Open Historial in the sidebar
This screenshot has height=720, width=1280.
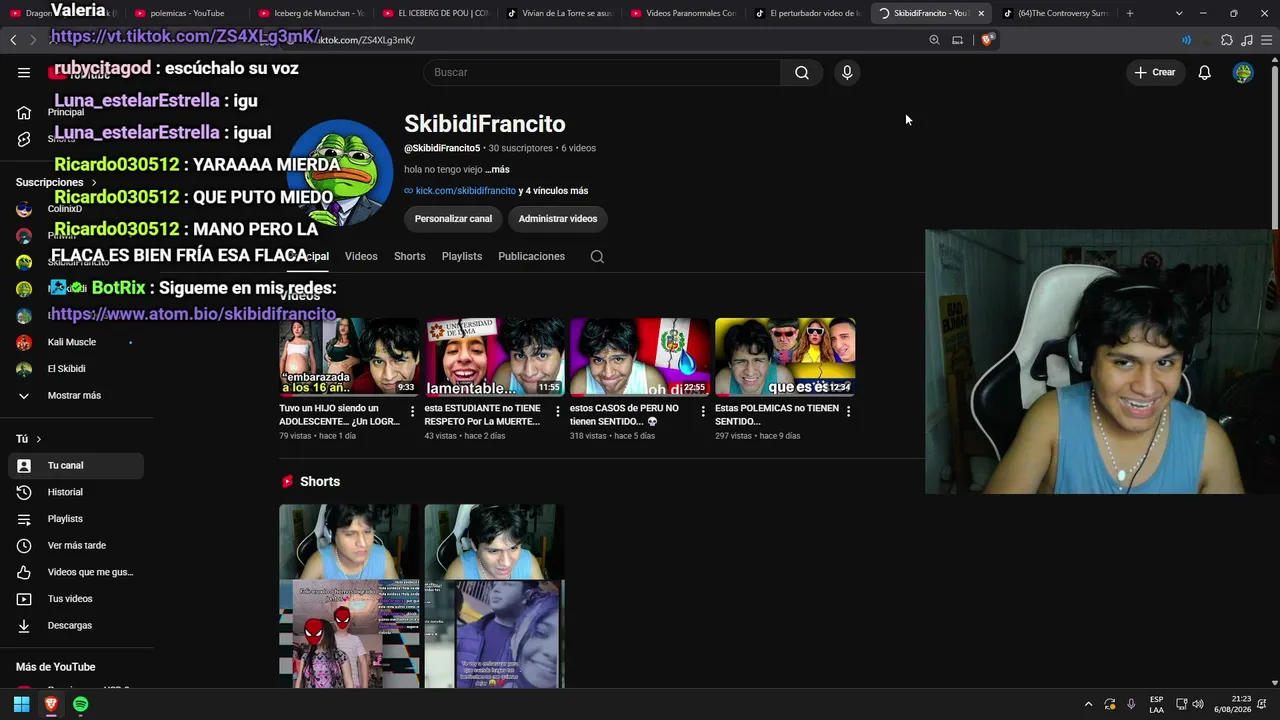click(x=76, y=492)
